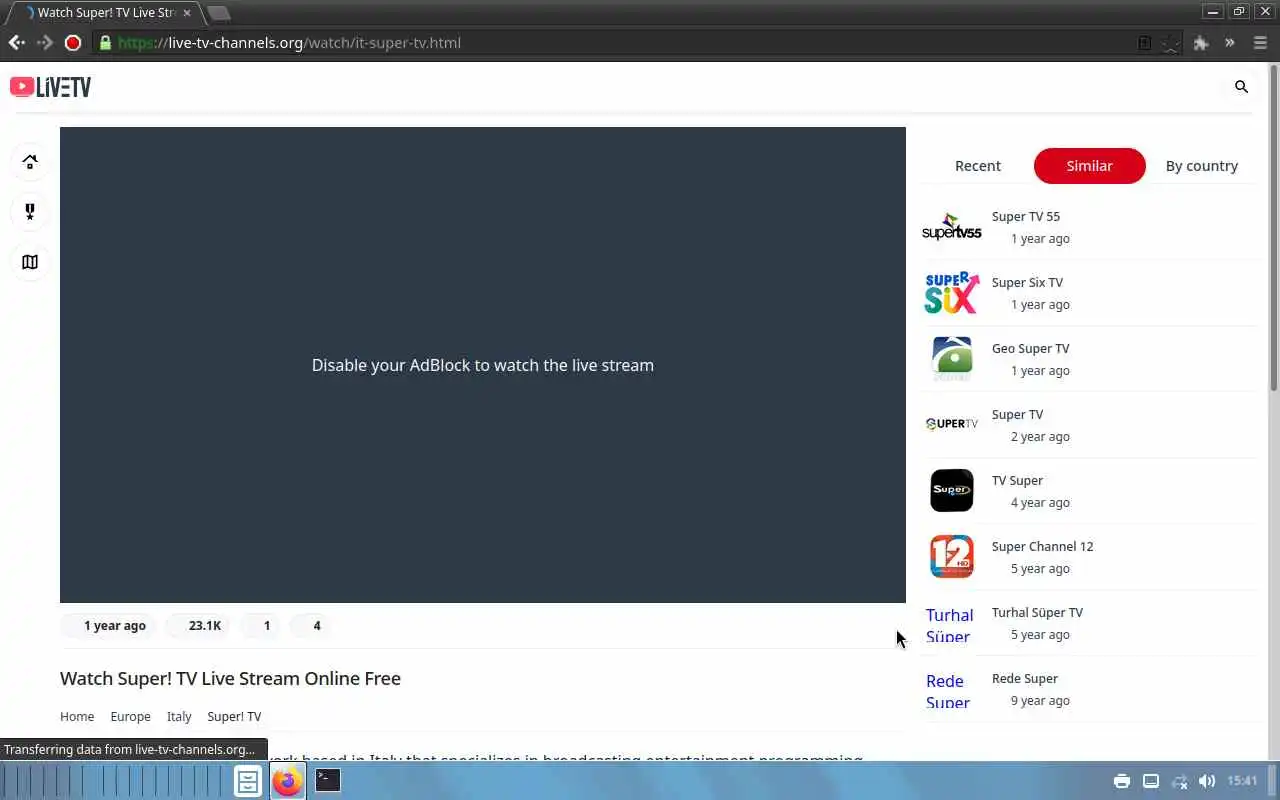1280x800 pixels.
Task: Click the 'Super TV' title dated 2 year ago
Action: [x=1017, y=414]
